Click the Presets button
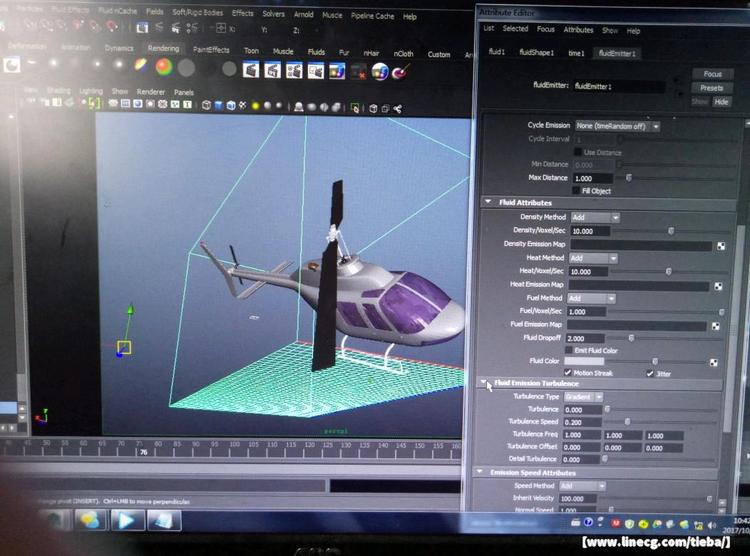Image resolution: width=750 pixels, height=556 pixels. click(x=711, y=88)
